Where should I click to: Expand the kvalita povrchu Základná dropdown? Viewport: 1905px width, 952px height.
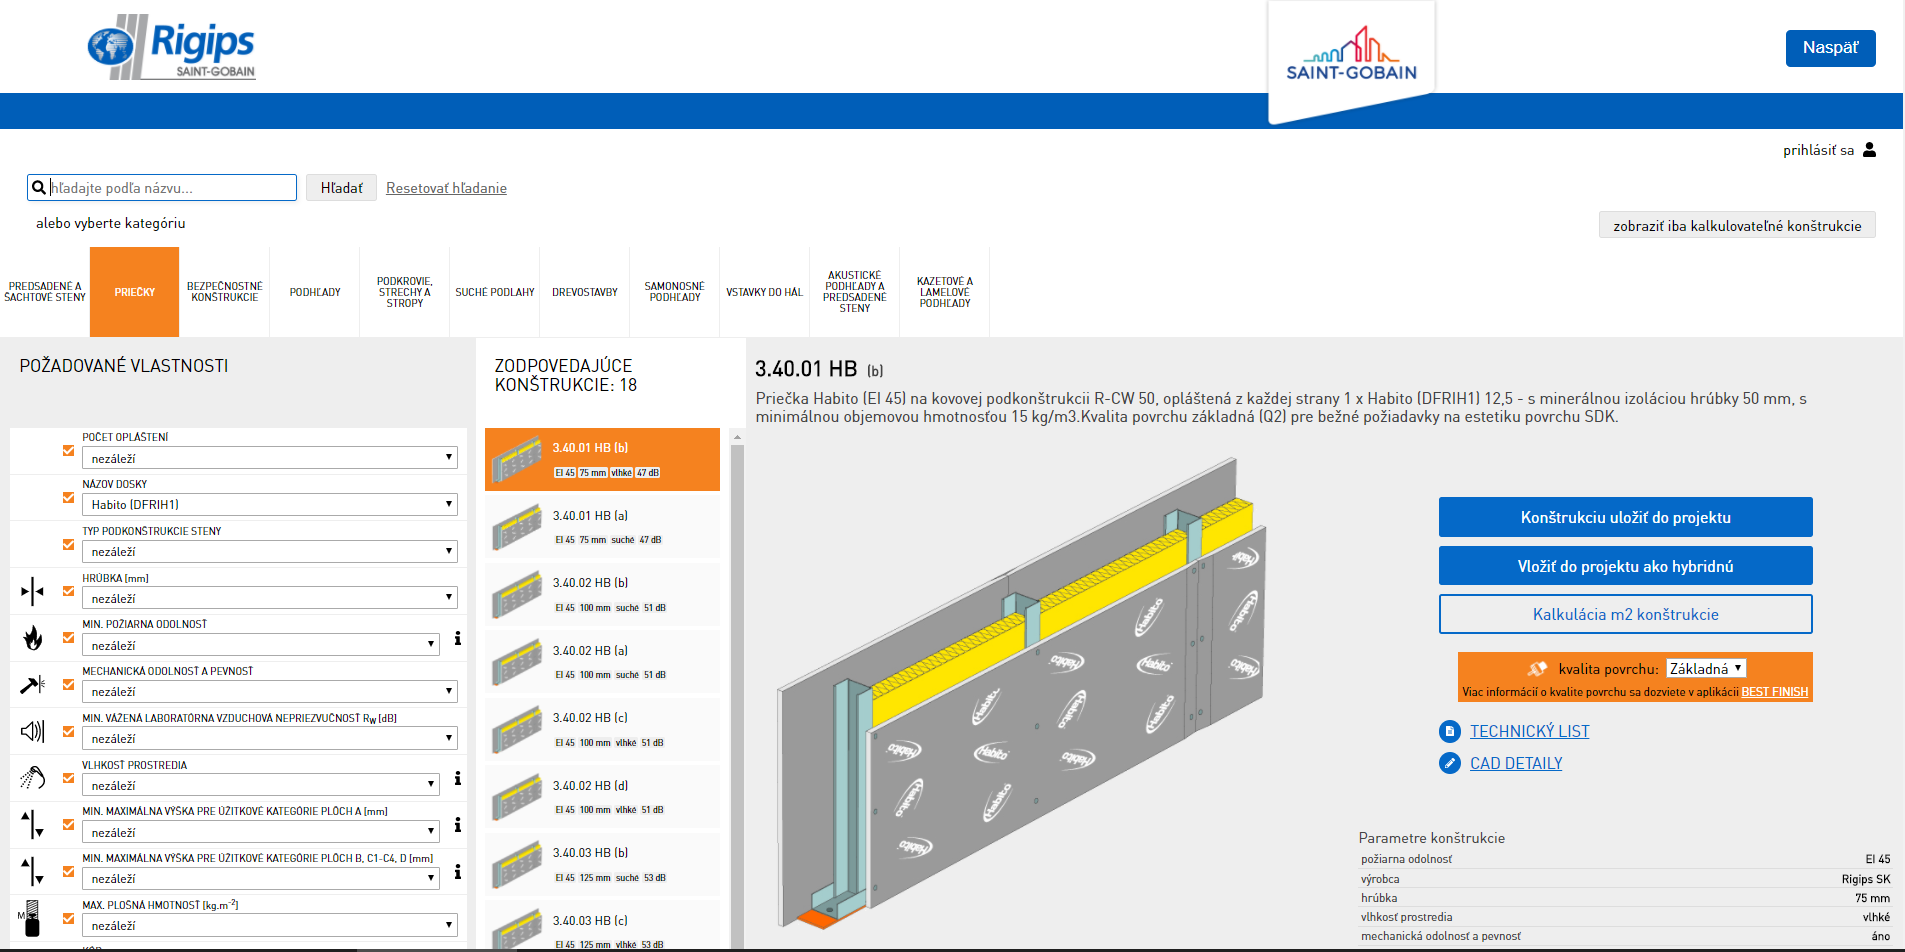click(1706, 669)
